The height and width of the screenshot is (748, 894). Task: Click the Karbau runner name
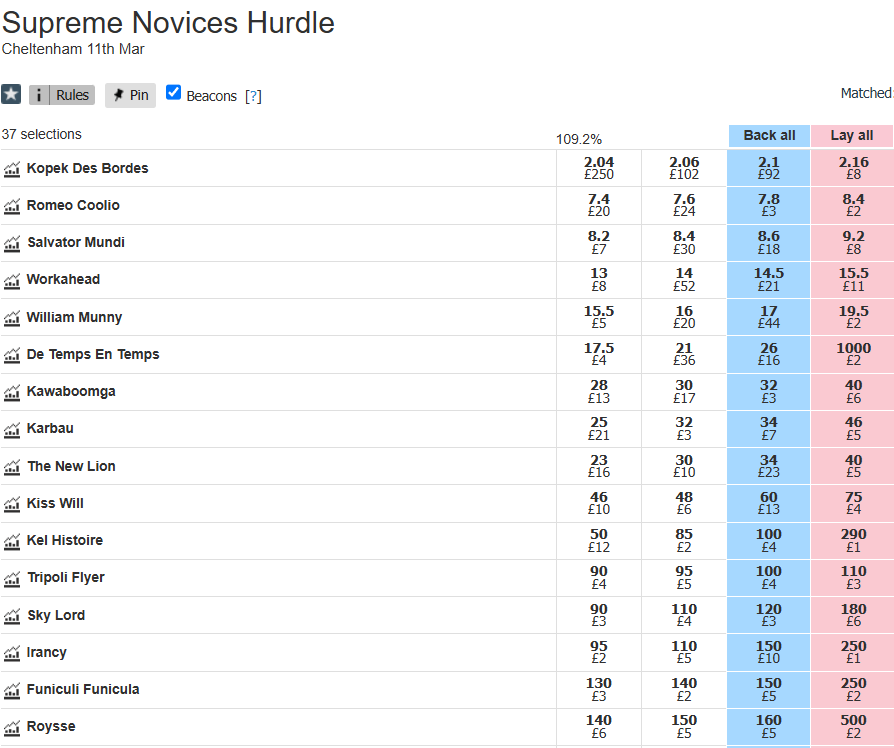(50, 428)
